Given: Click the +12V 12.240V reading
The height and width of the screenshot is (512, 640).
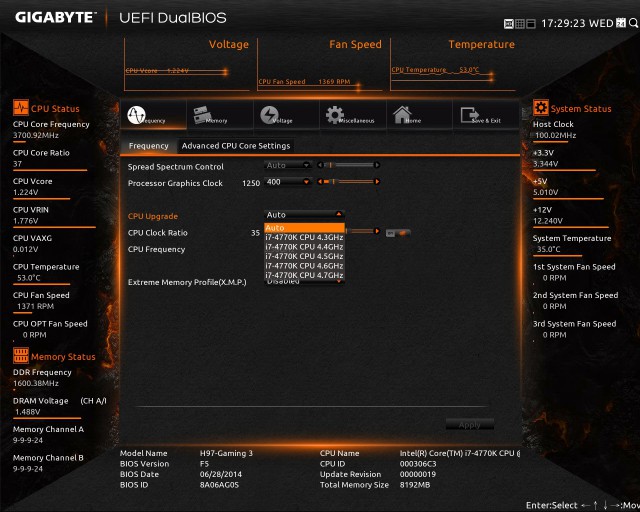Looking at the screenshot, I should click(x=548, y=220).
